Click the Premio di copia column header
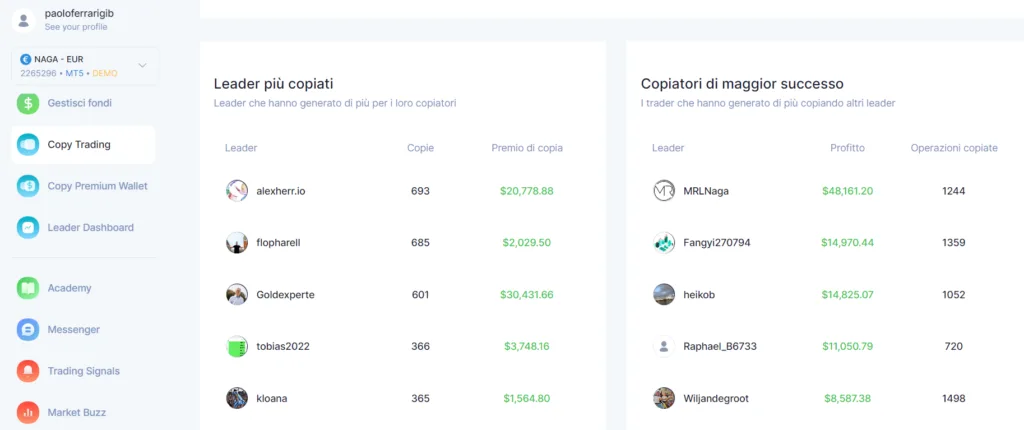Screen dimensions: 1024x430 [x=527, y=148]
